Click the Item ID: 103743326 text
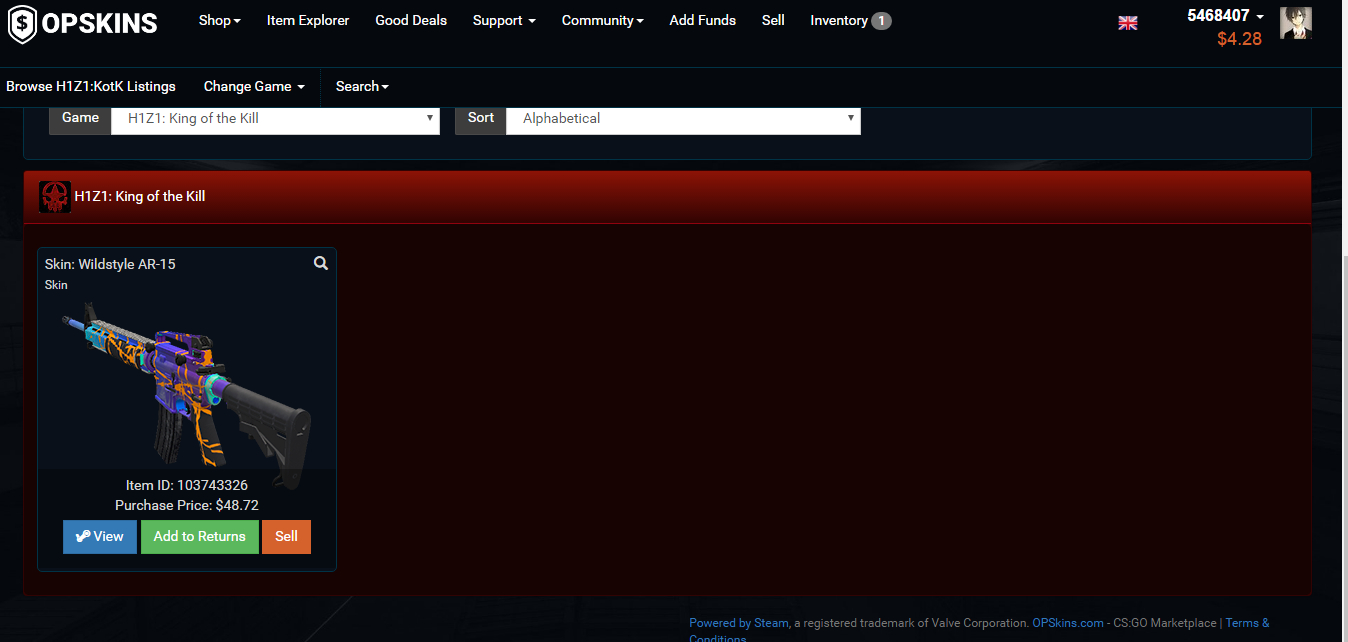This screenshot has height=642, width=1348. tap(187, 485)
